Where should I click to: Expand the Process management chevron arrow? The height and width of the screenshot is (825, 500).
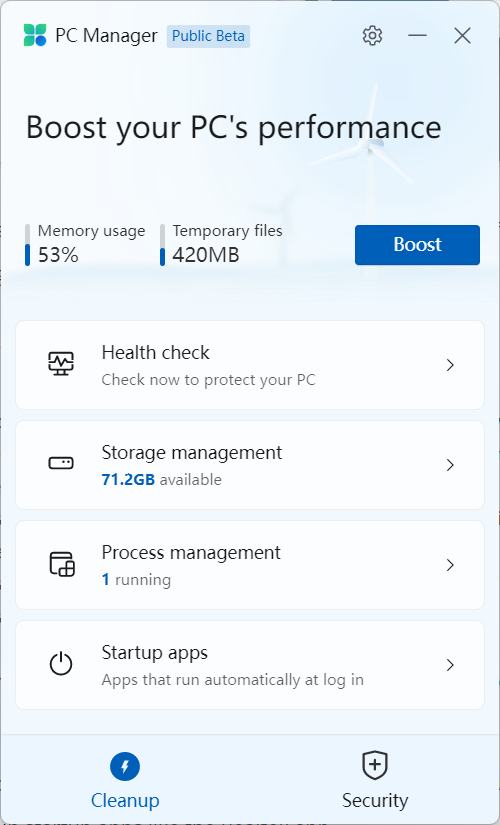pyautogui.click(x=450, y=565)
